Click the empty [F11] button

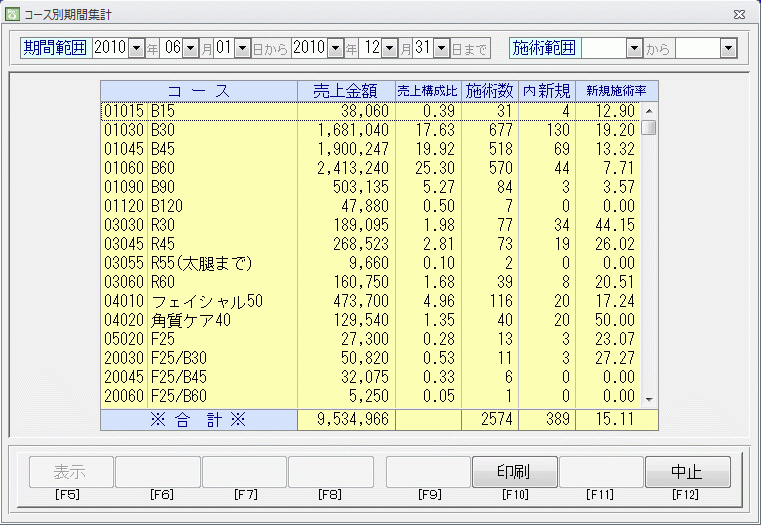601,472
